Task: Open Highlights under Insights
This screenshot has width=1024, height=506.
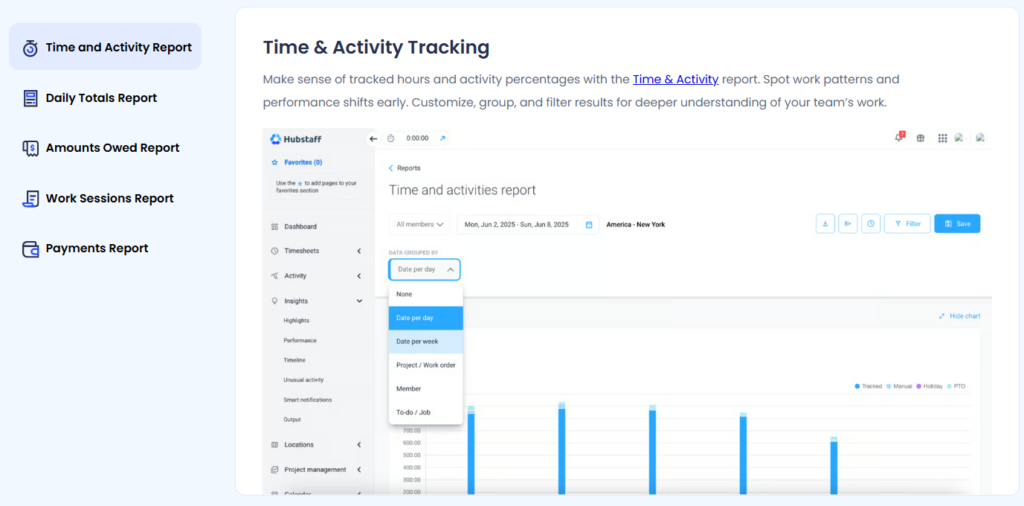Action: pos(296,321)
